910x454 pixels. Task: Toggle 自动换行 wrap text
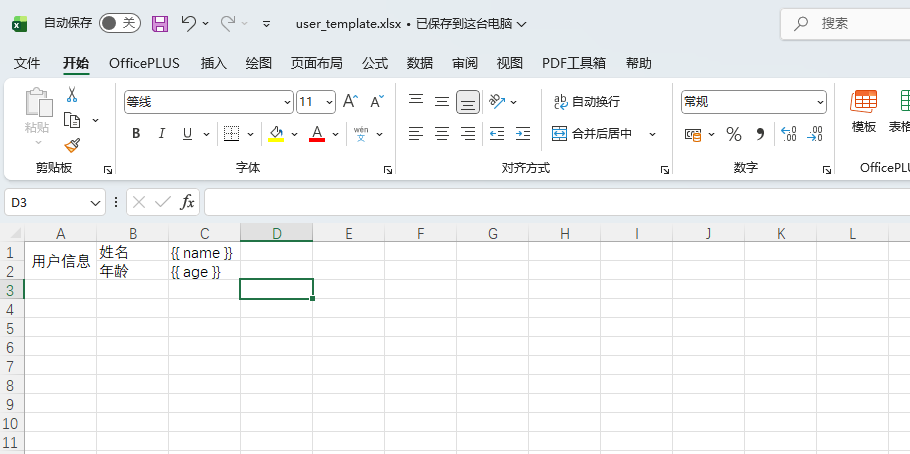[587, 101]
